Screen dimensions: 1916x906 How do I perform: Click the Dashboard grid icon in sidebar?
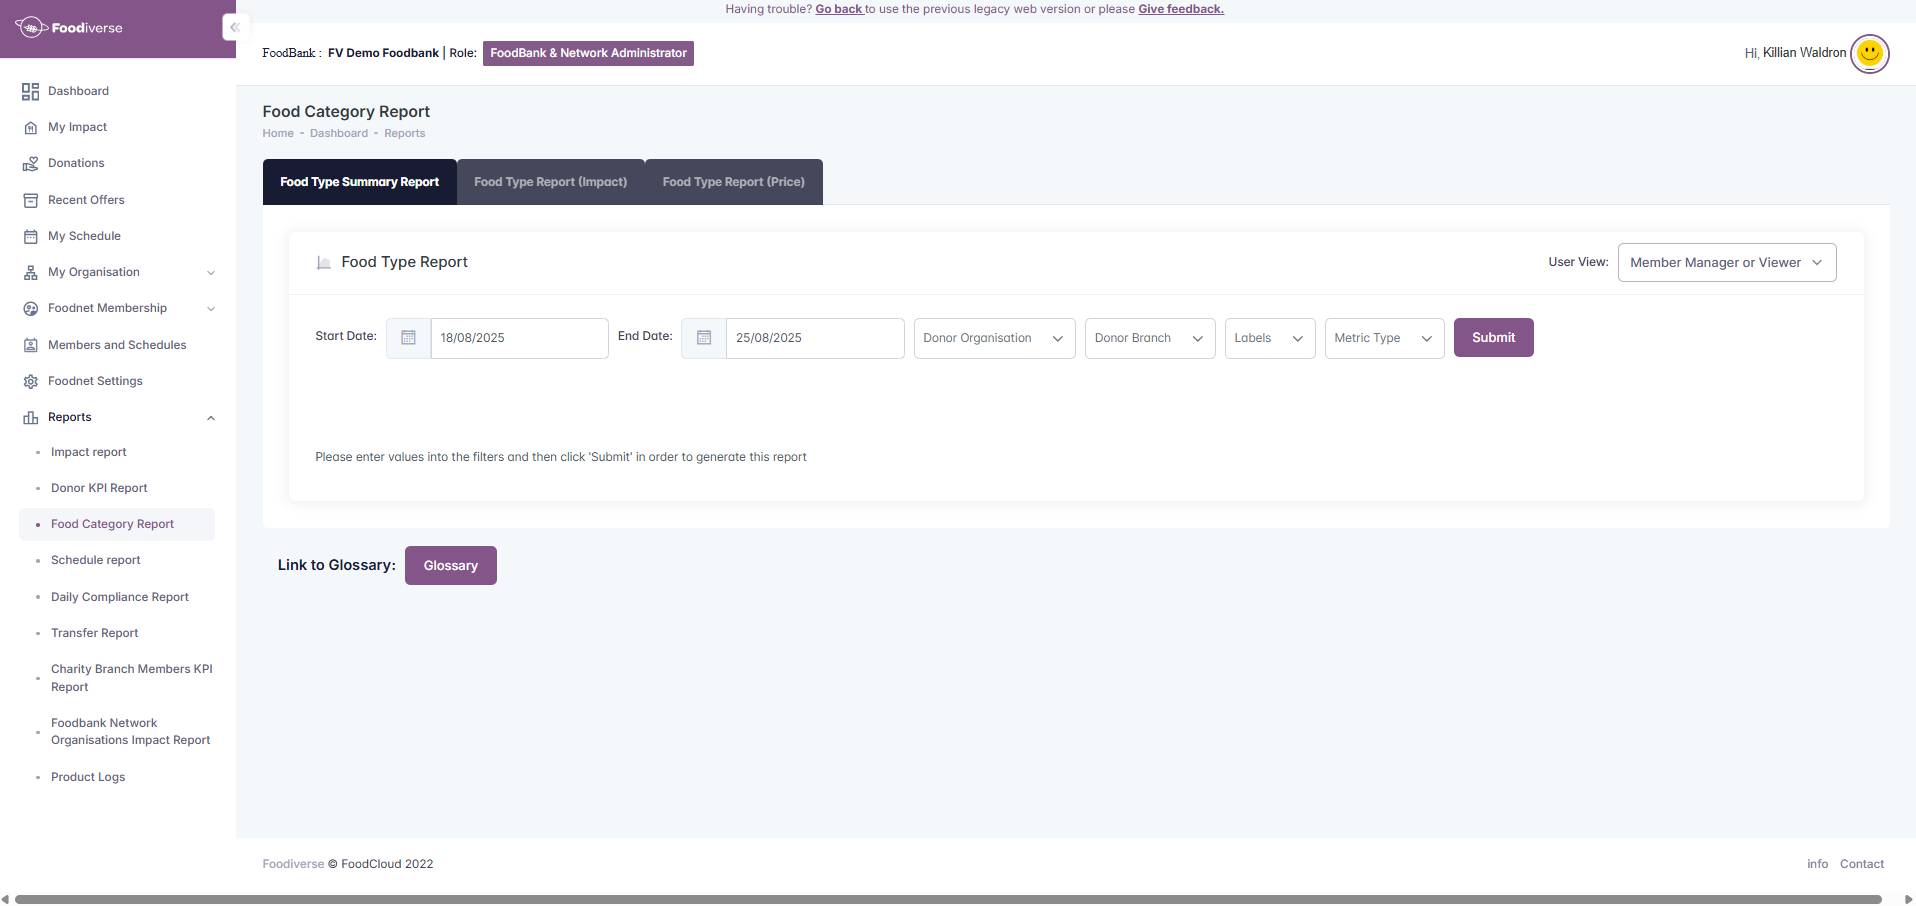tap(30, 92)
